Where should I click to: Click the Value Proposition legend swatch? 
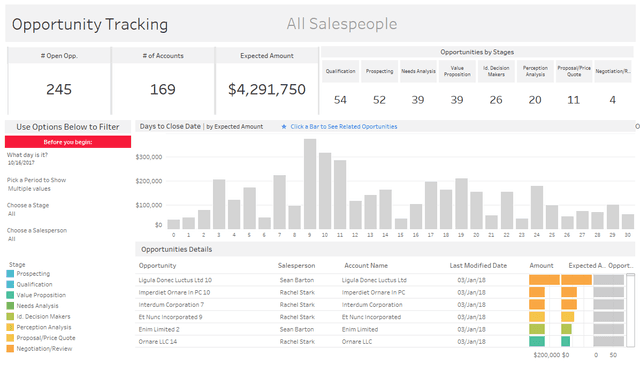coord(10,295)
